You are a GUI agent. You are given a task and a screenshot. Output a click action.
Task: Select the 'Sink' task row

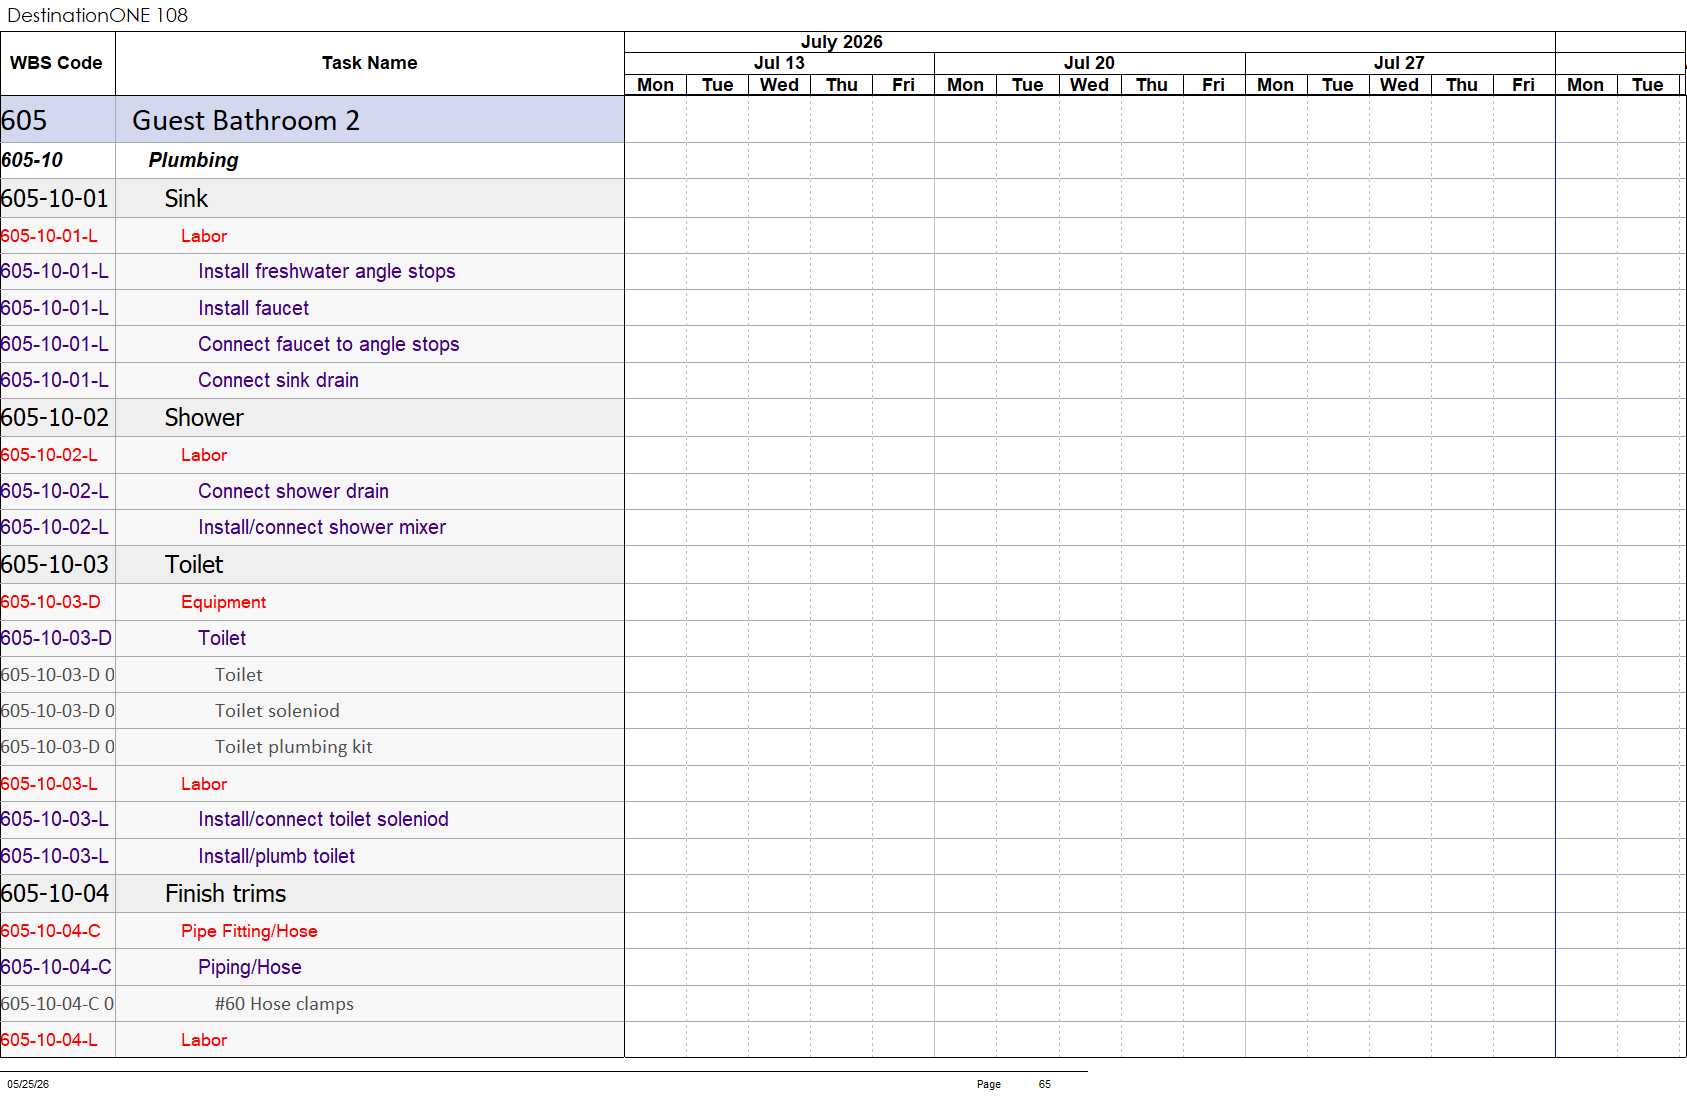point(312,198)
